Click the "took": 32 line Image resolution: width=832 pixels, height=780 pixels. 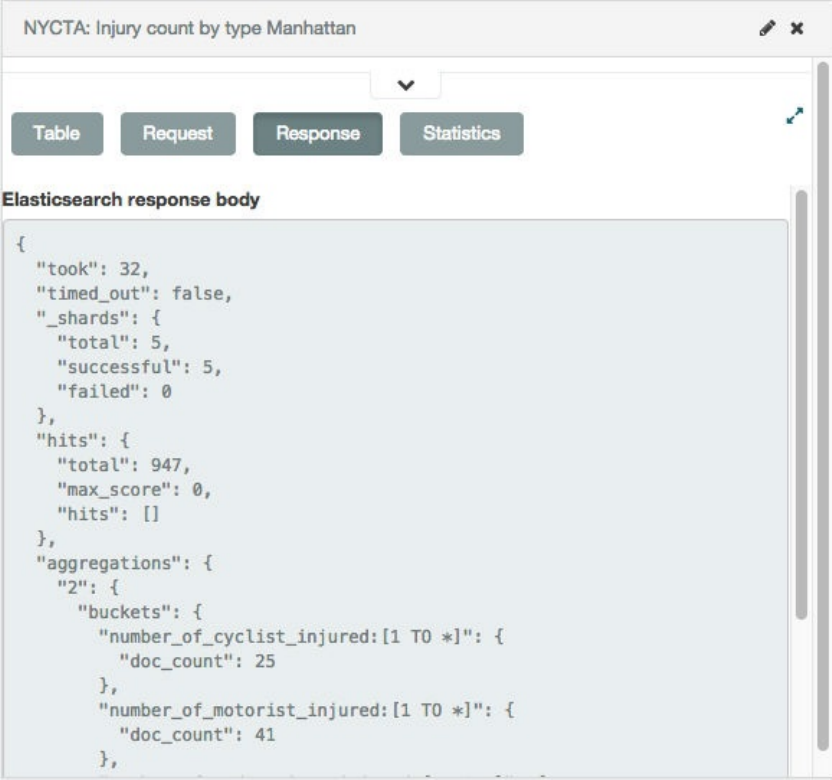(92, 269)
